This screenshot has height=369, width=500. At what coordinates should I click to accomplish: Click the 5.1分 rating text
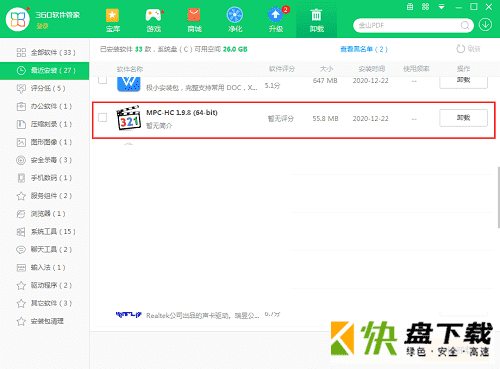[x=272, y=86]
